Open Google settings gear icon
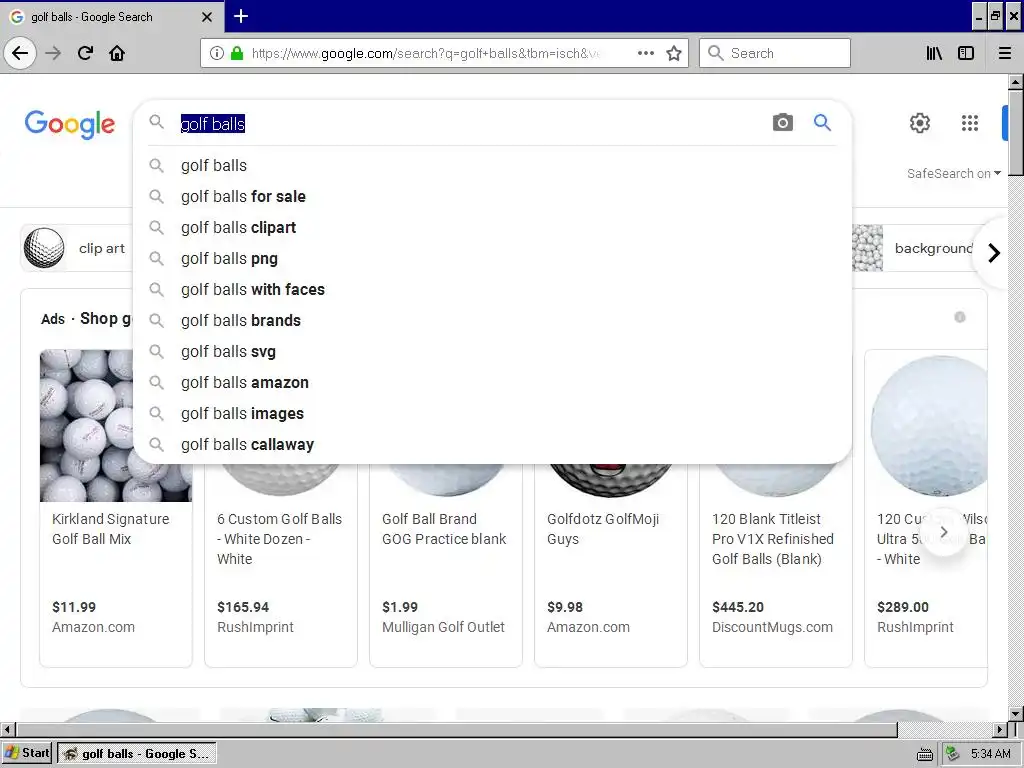1024x768 pixels. tap(920, 123)
